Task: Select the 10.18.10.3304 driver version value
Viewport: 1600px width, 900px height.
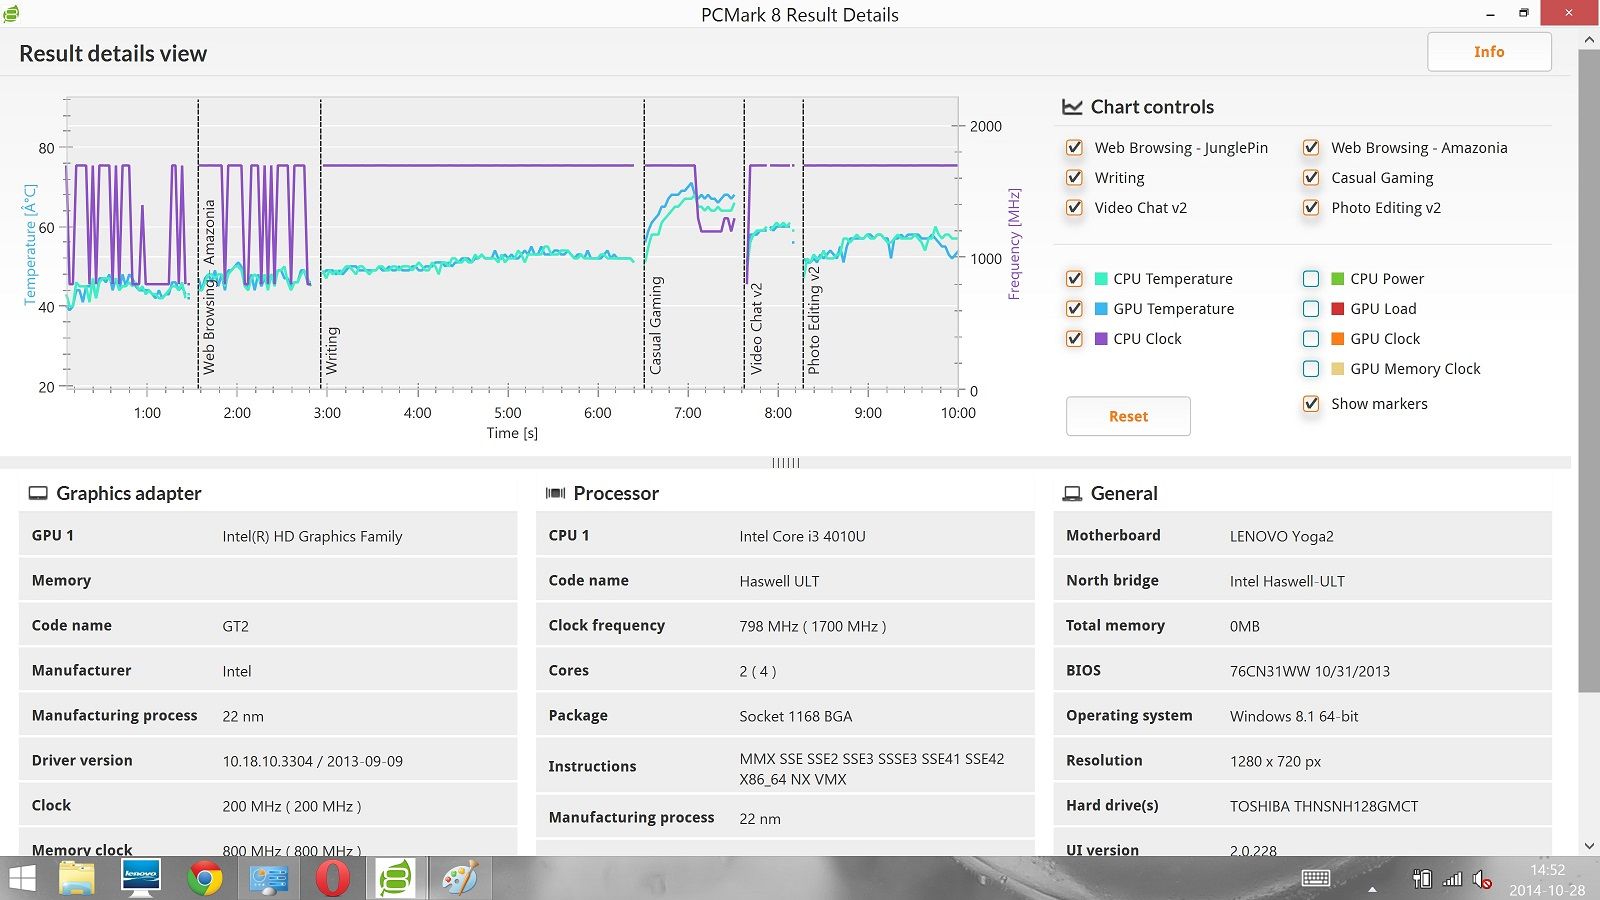Action: point(312,761)
